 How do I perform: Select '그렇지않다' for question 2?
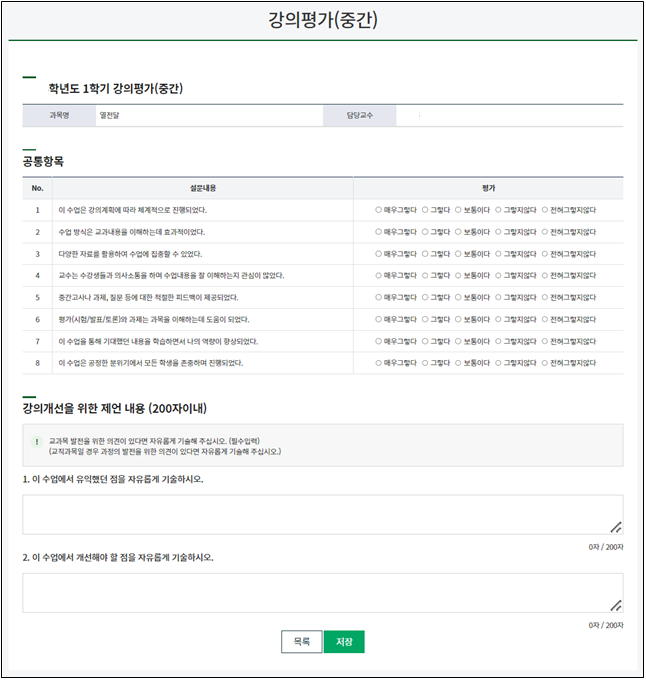click(498, 232)
